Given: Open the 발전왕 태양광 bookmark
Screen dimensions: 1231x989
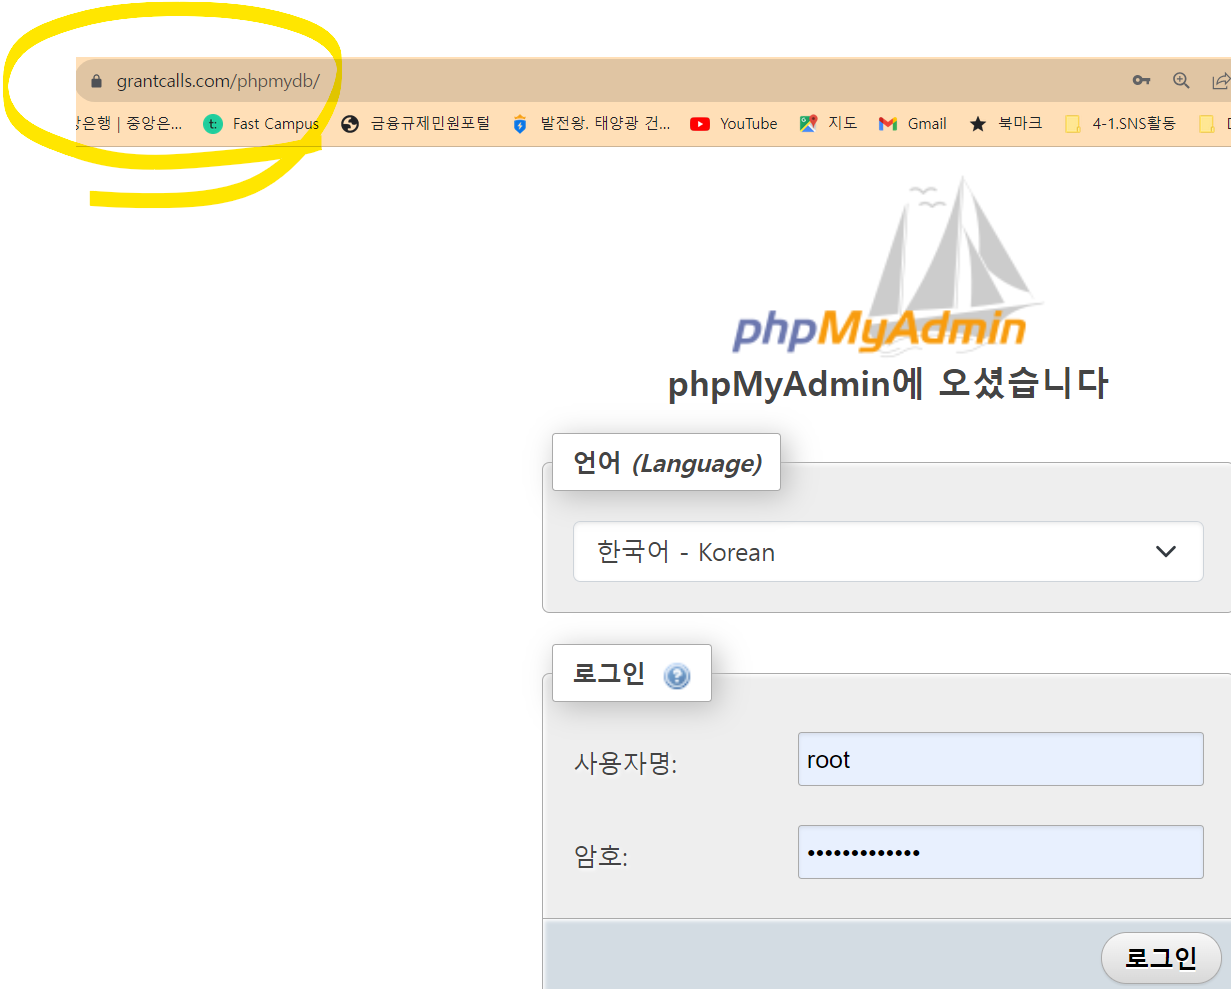Looking at the screenshot, I should [x=591, y=124].
